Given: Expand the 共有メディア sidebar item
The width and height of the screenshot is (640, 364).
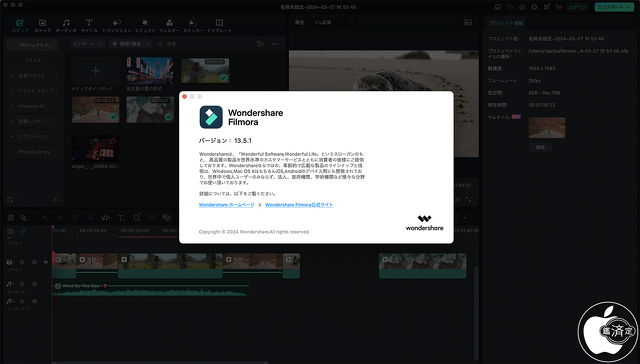Looking at the screenshot, I should coord(31,75).
